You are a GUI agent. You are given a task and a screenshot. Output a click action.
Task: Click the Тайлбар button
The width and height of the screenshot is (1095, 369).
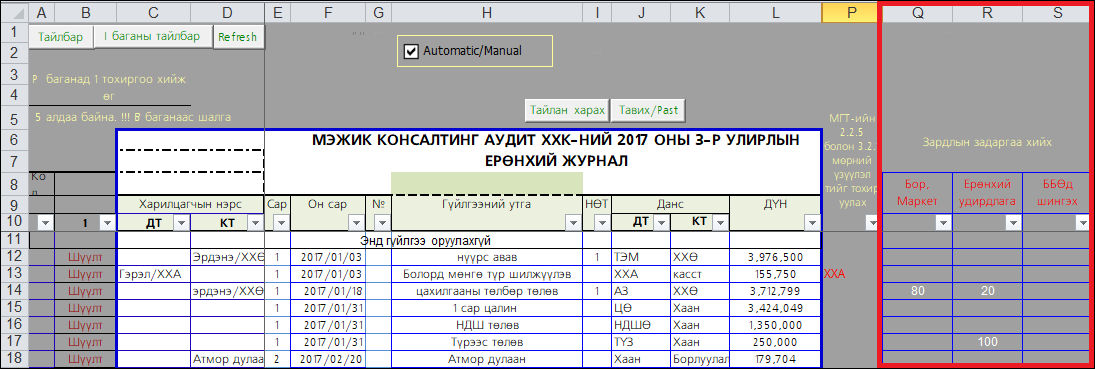(x=61, y=36)
